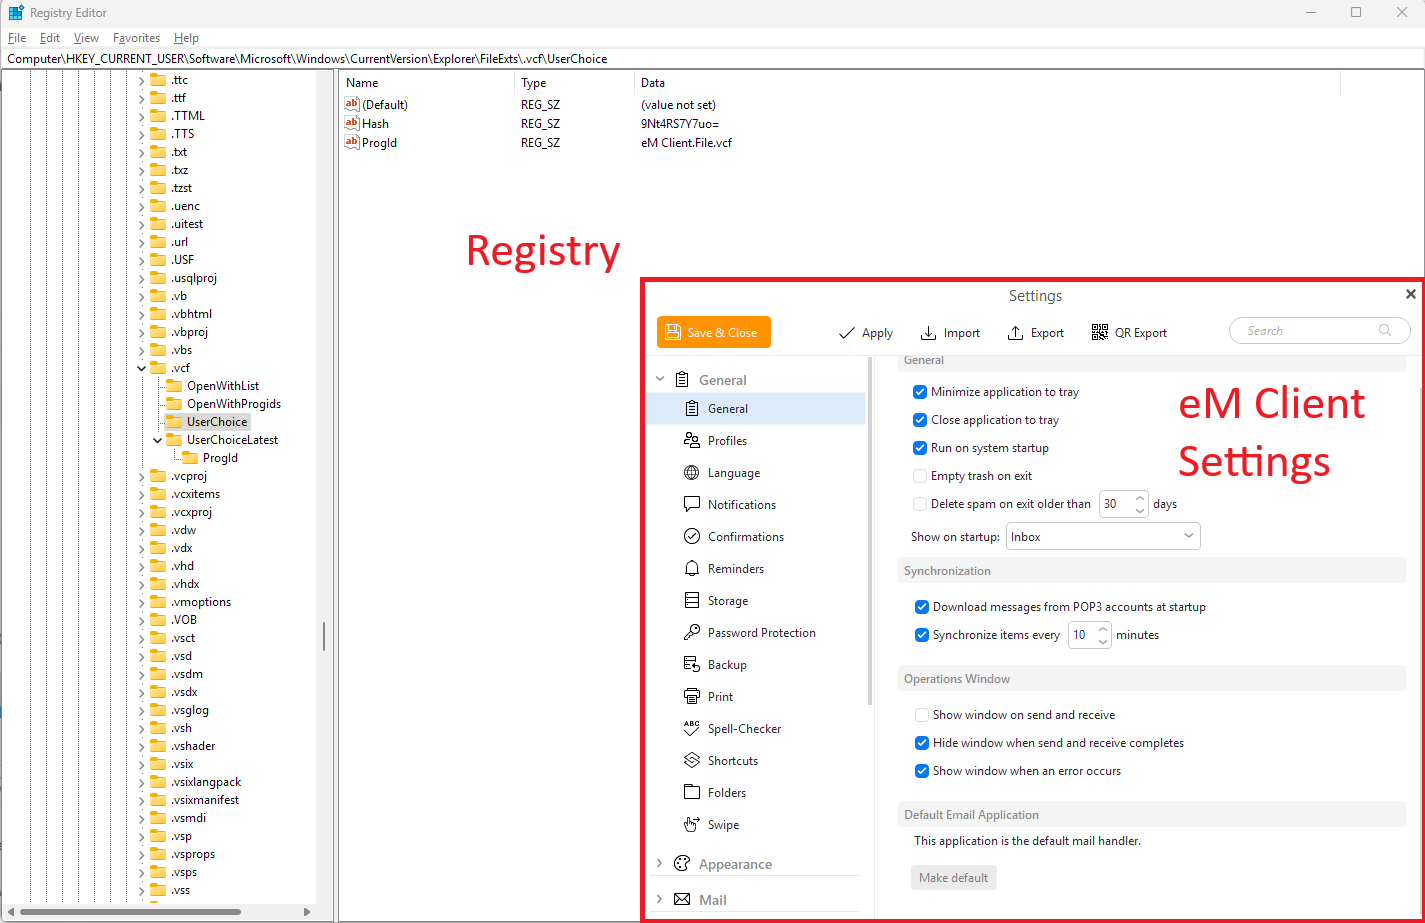Image resolution: width=1425 pixels, height=923 pixels.
Task: Toggle Hide window when send and receive completes
Action: pos(922,743)
